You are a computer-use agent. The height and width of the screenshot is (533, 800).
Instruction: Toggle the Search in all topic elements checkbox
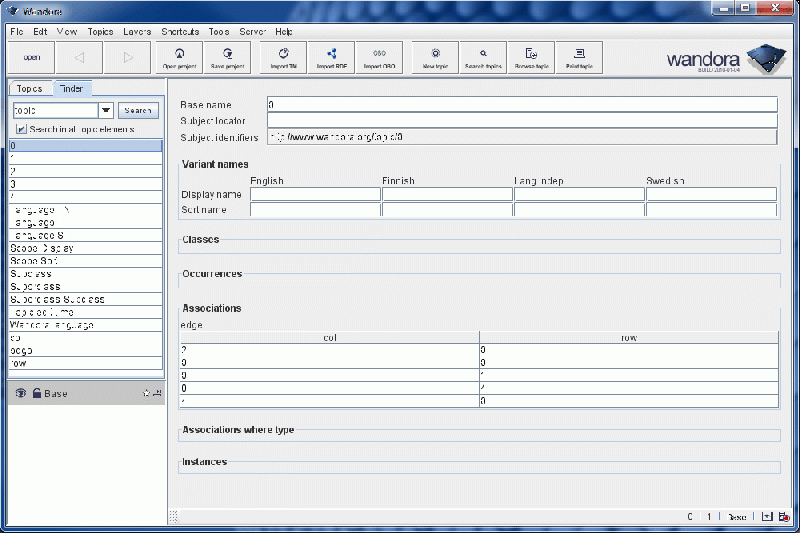click(22, 129)
